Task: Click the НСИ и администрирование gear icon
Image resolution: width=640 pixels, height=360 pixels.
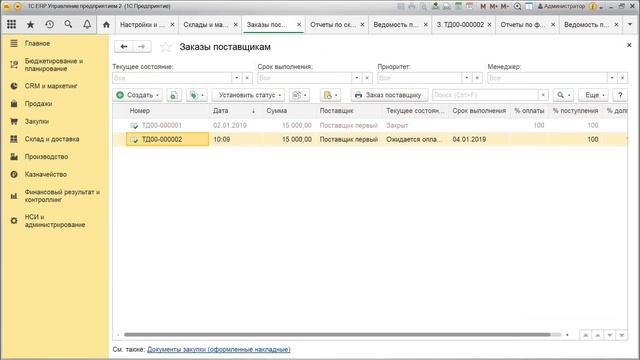Action: pyautogui.click(x=14, y=221)
